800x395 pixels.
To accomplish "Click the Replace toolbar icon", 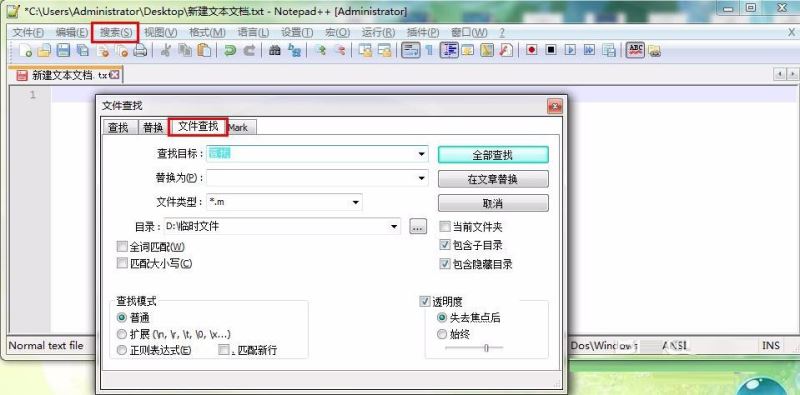I will click(294, 51).
